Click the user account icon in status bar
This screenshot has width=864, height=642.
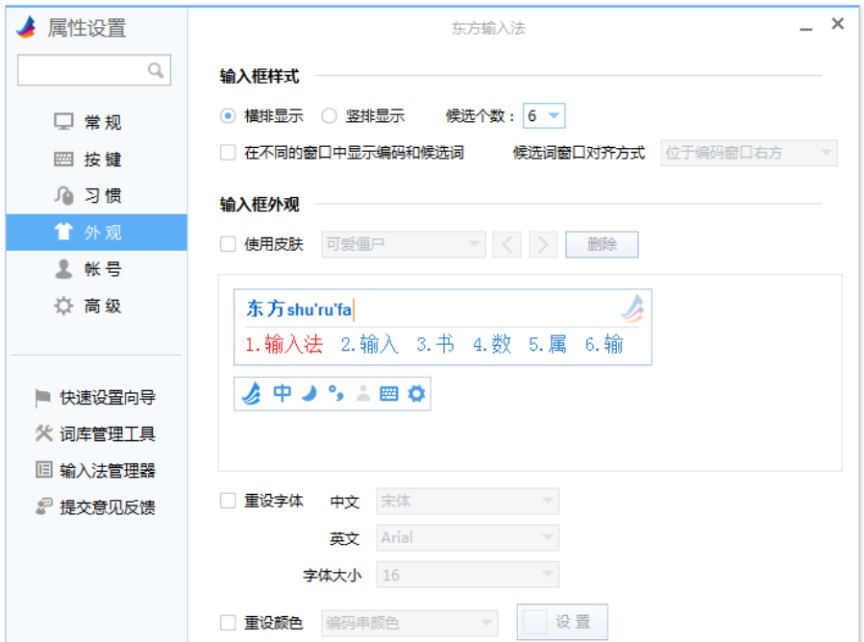(363, 394)
